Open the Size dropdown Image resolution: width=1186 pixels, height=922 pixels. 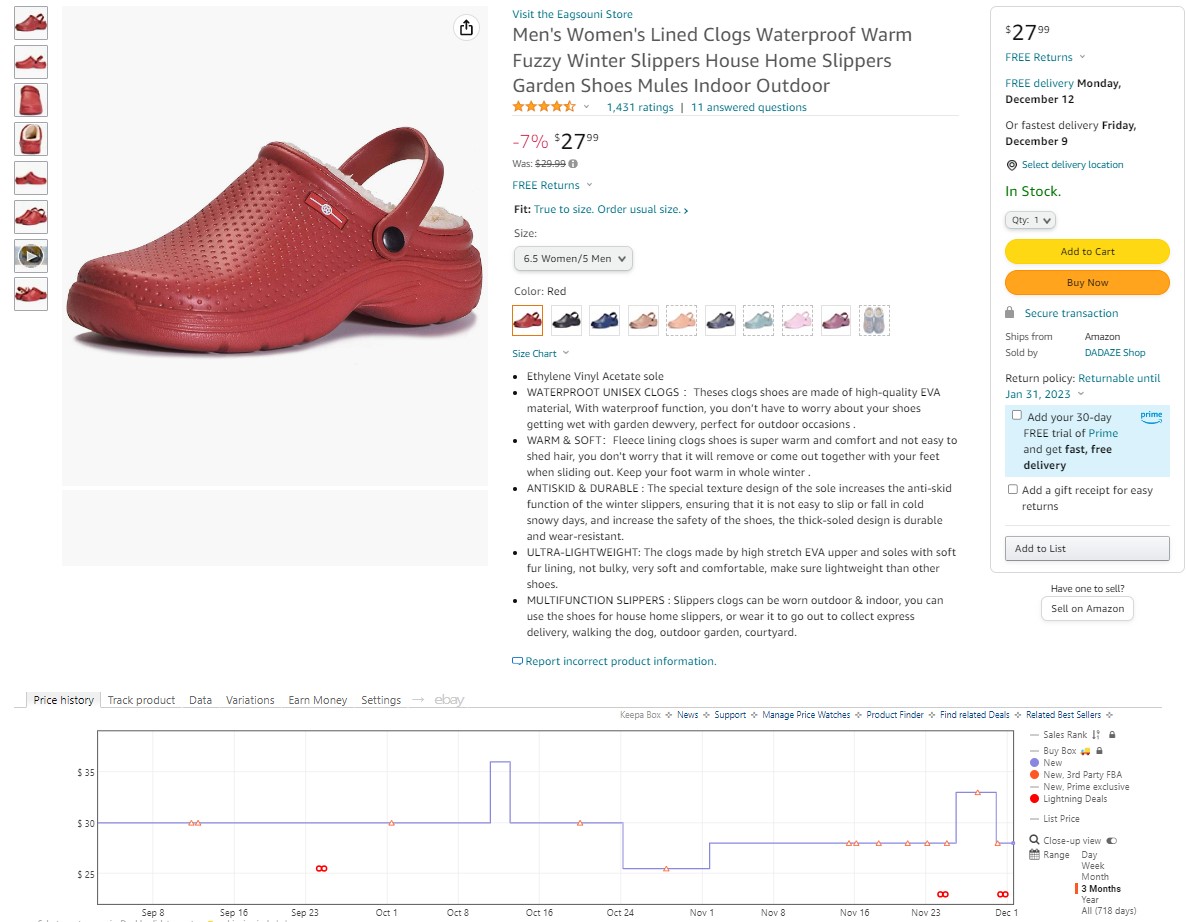point(573,259)
